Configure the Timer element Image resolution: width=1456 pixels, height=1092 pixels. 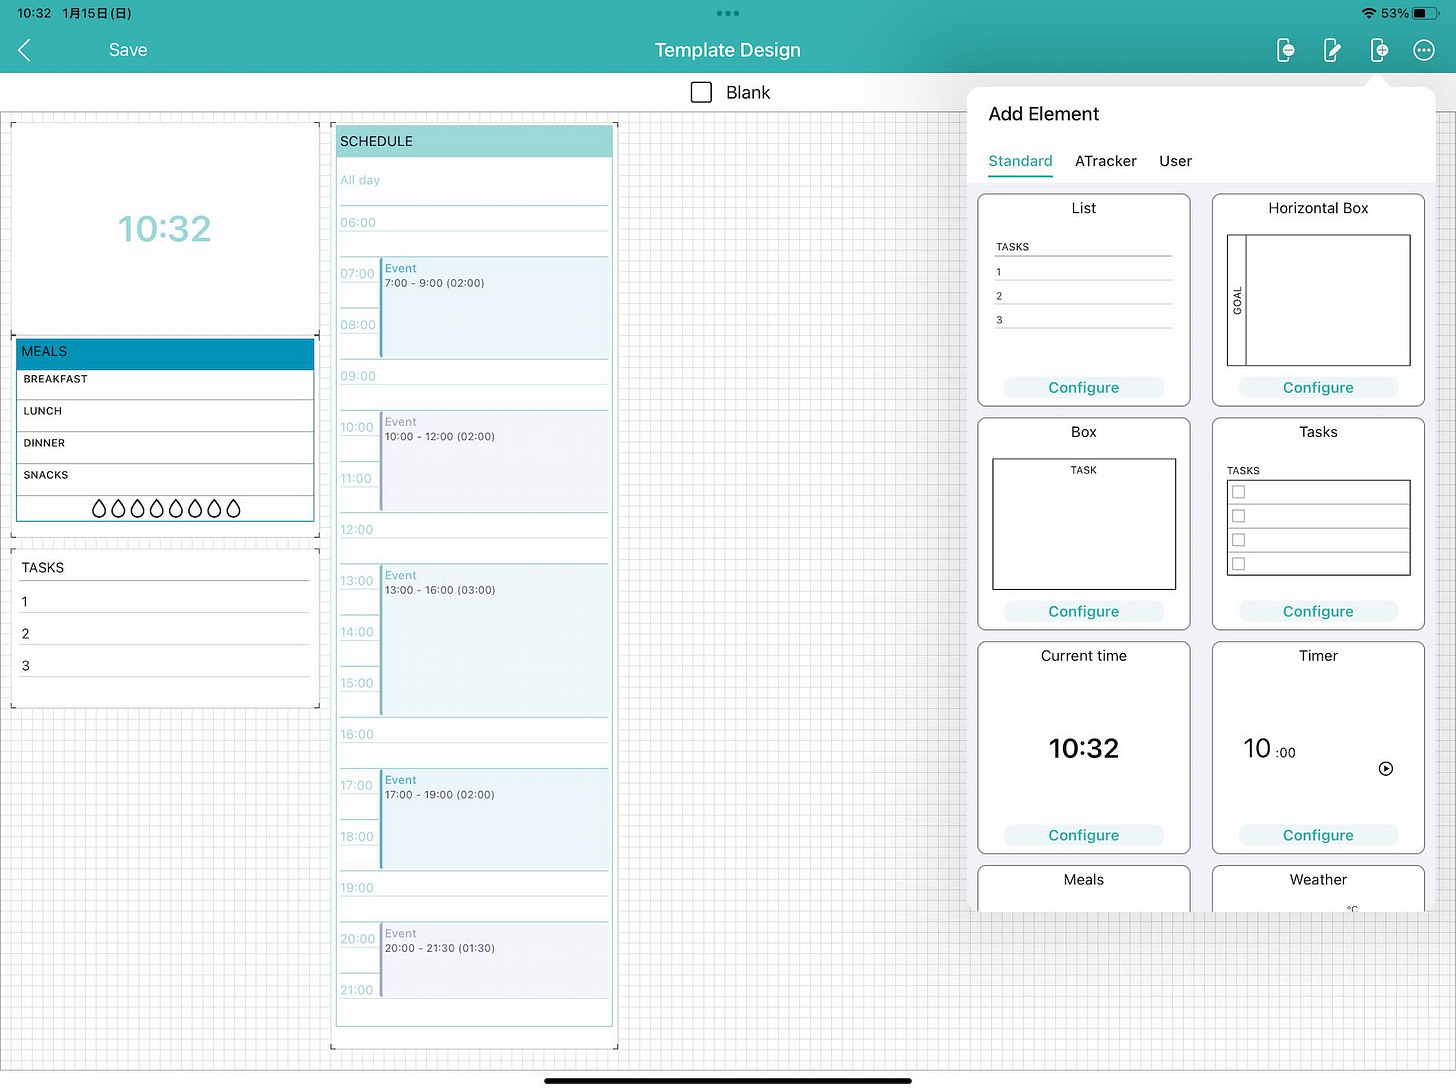point(1318,835)
